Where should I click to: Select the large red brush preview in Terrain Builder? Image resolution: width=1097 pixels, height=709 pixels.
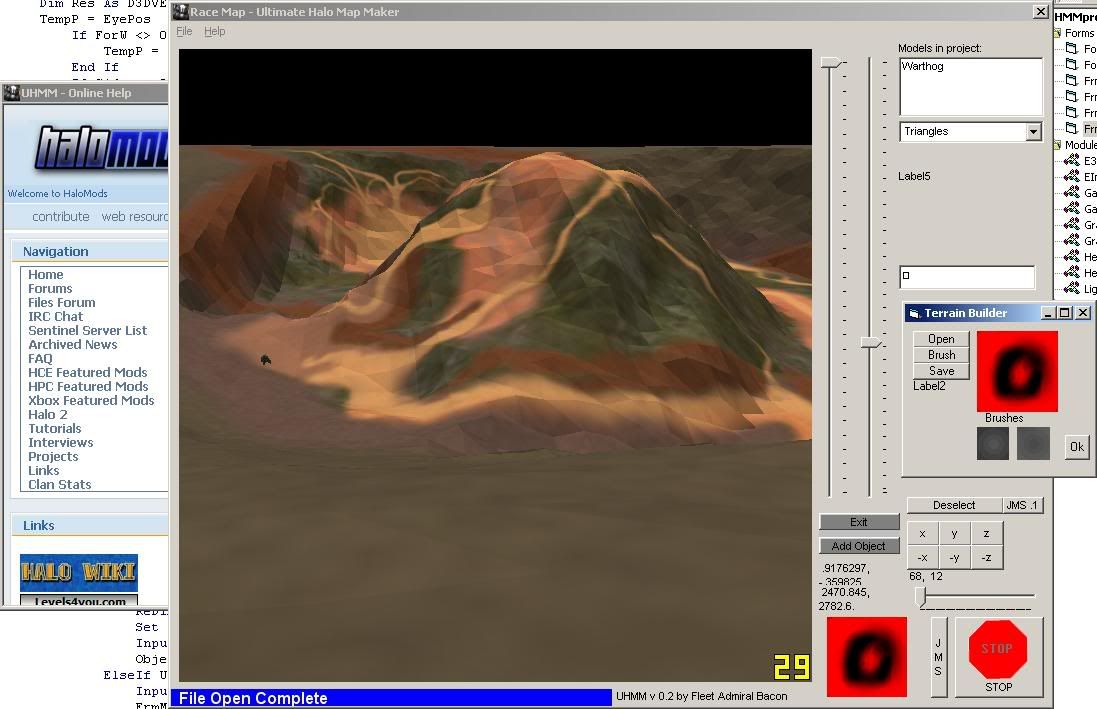click(1017, 371)
